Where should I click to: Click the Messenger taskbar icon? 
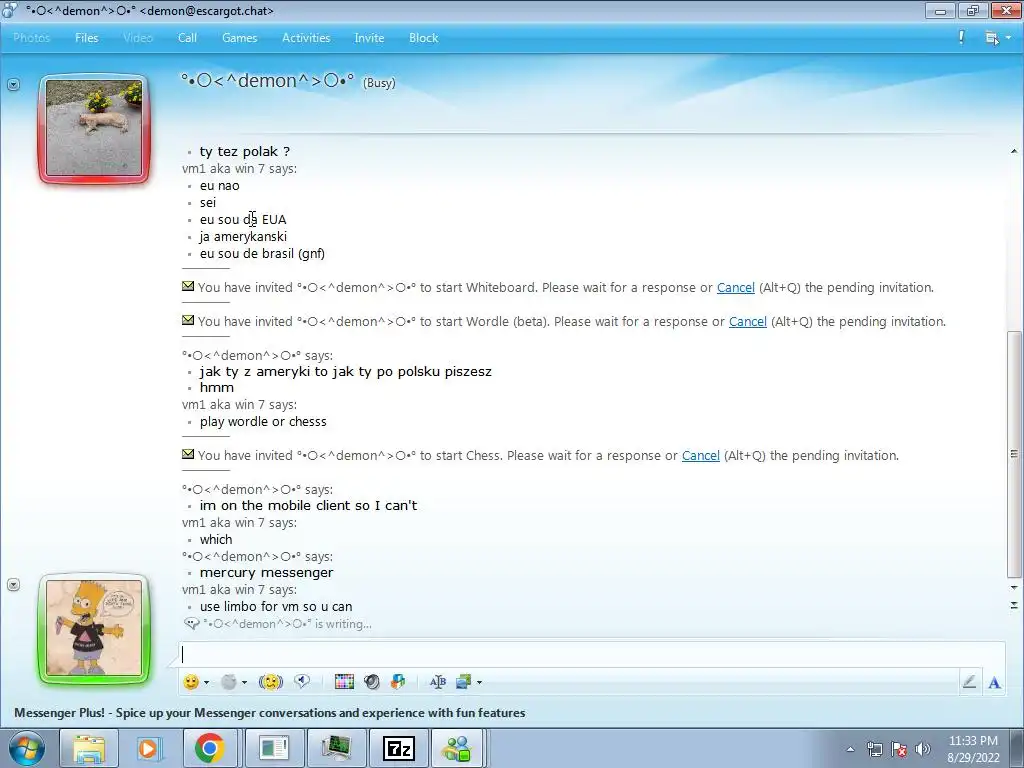click(457, 748)
